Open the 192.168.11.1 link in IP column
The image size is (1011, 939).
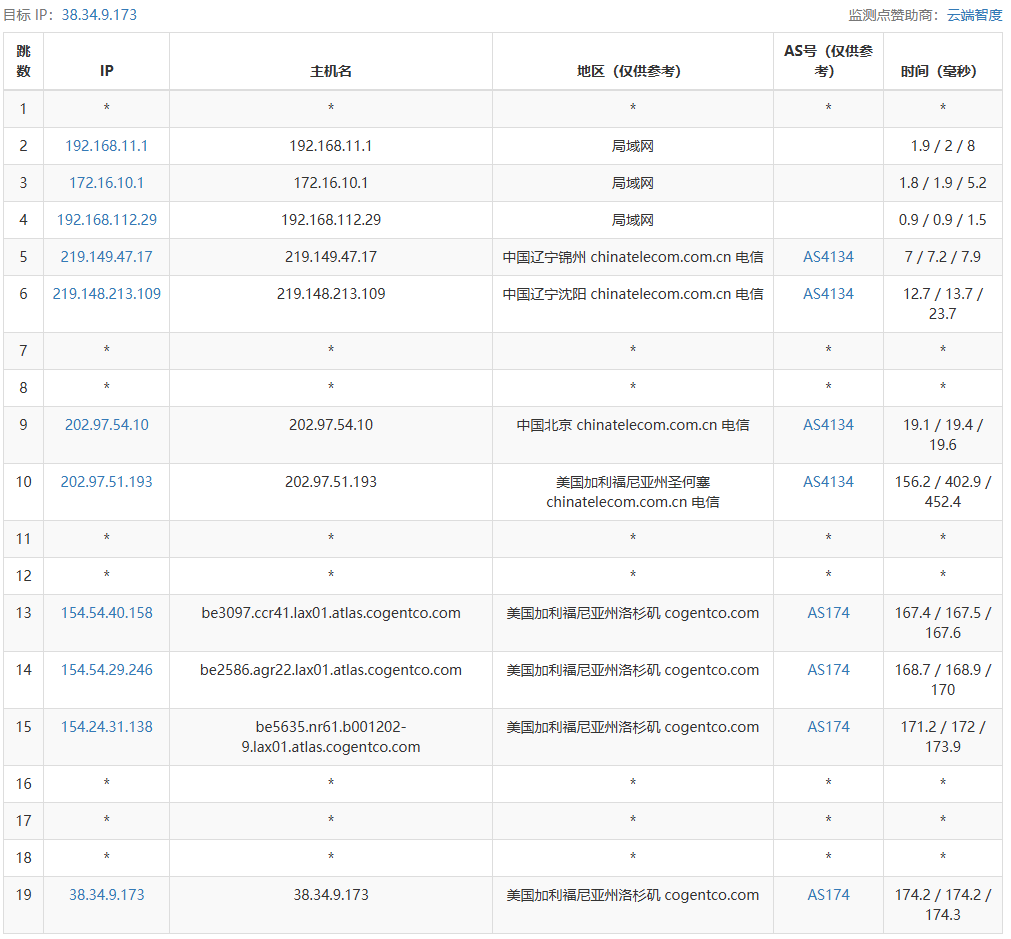106,146
